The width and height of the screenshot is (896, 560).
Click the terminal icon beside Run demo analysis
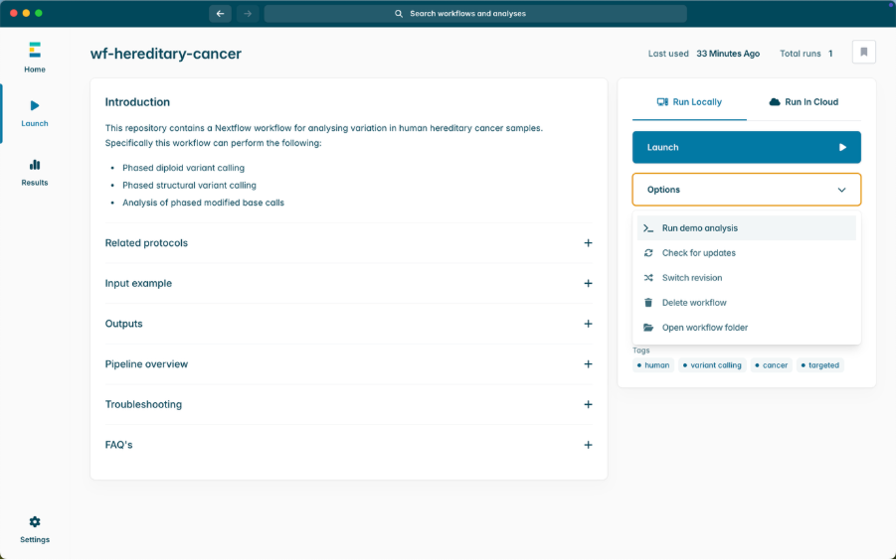click(648, 228)
